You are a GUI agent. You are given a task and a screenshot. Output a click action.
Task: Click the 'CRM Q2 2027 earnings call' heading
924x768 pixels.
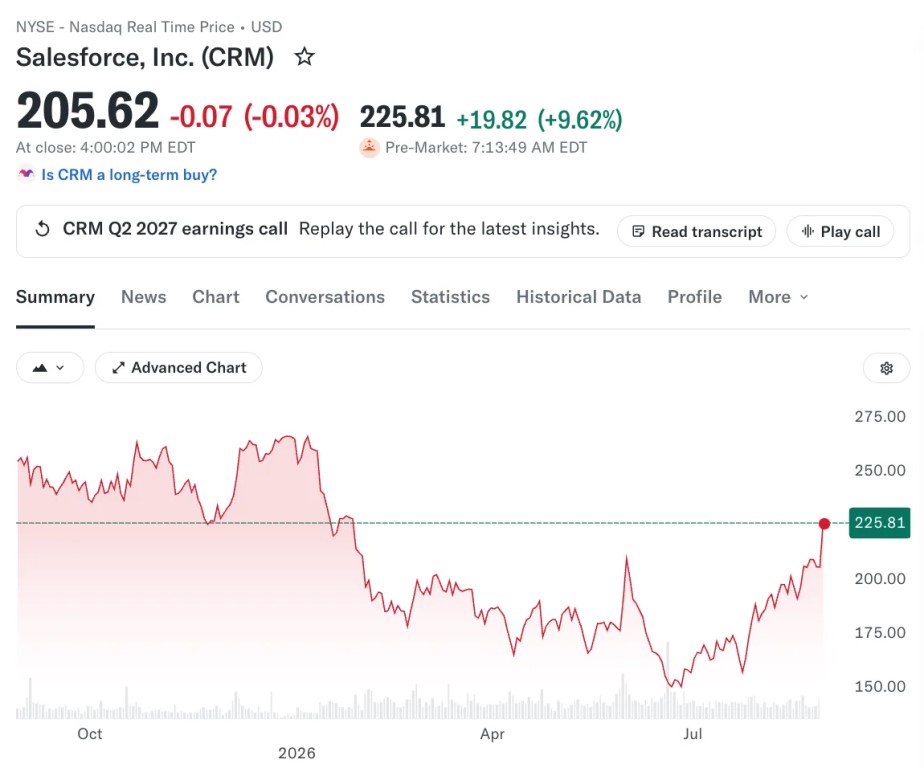pyautogui.click(x=175, y=229)
